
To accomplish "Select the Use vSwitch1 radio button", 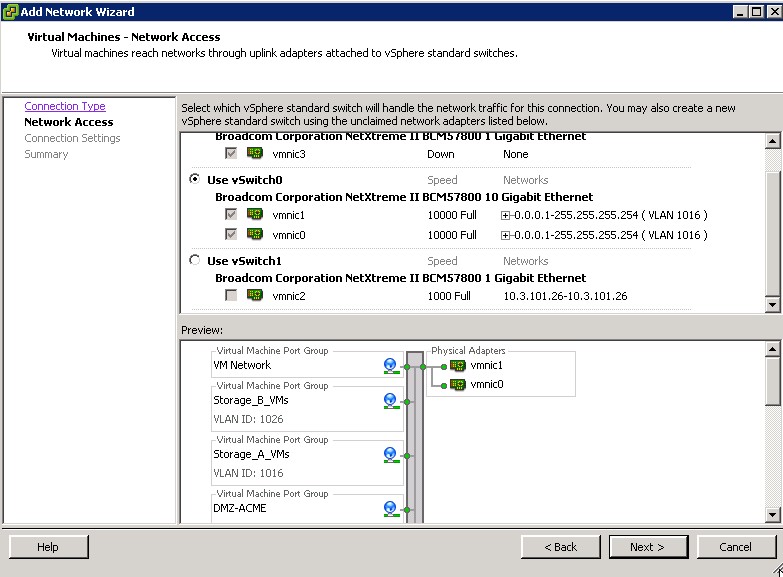I will (195, 261).
